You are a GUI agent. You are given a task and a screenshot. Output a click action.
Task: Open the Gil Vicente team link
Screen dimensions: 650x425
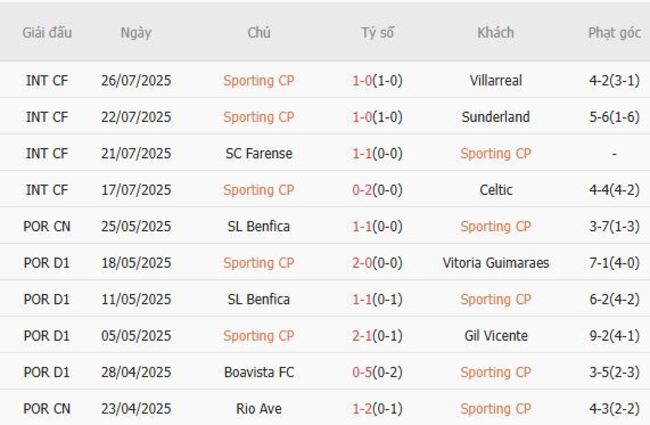click(x=495, y=336)
